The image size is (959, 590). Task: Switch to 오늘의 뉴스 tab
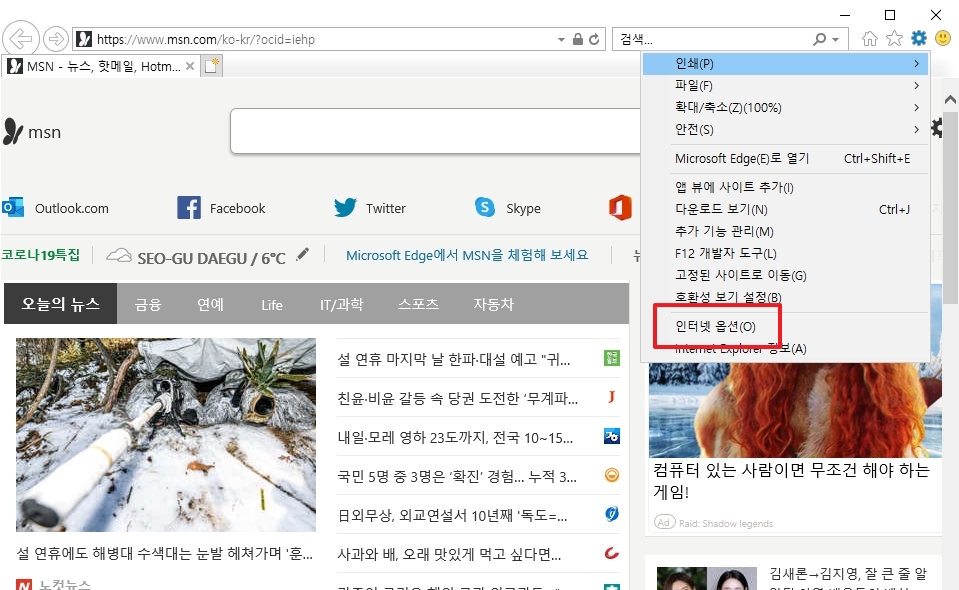click(x=60, y=304)
